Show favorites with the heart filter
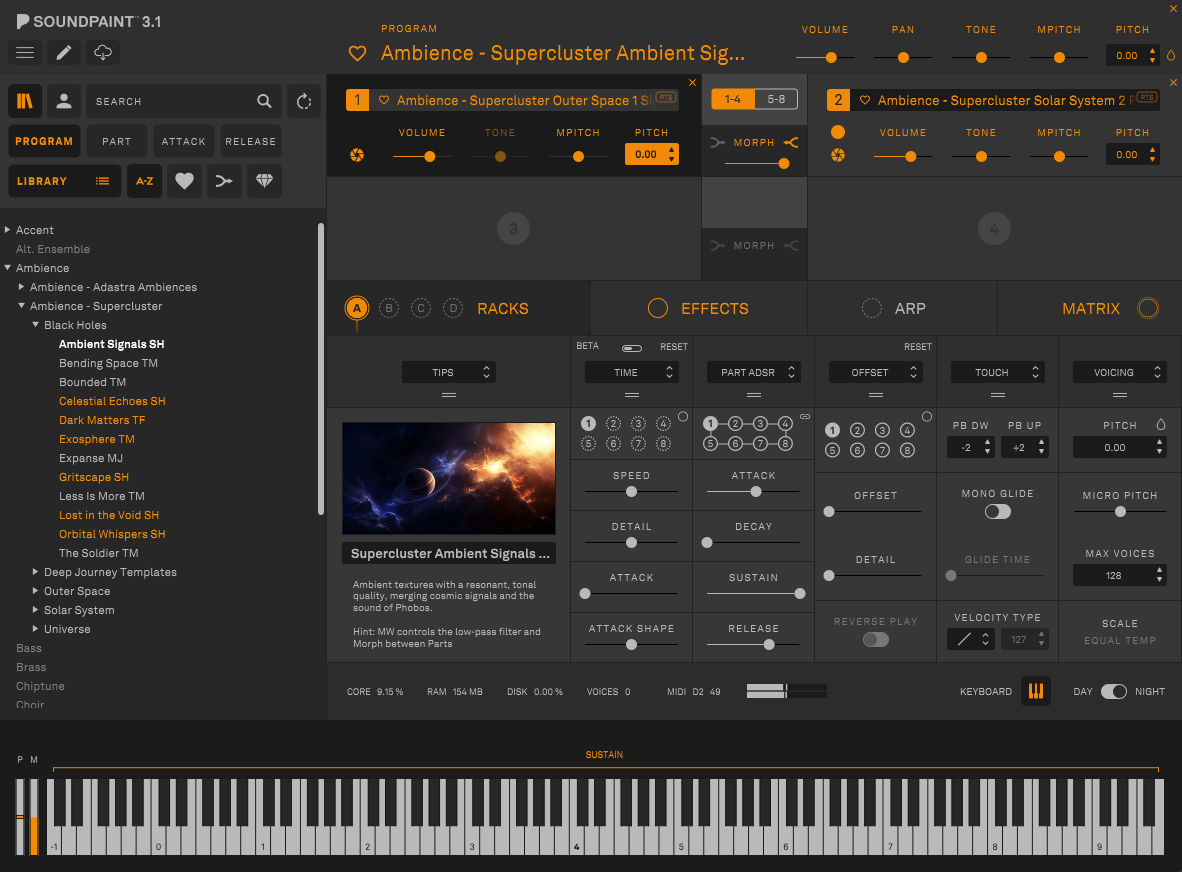Viewport: 1182px width, 872px height. pos(184,181)
